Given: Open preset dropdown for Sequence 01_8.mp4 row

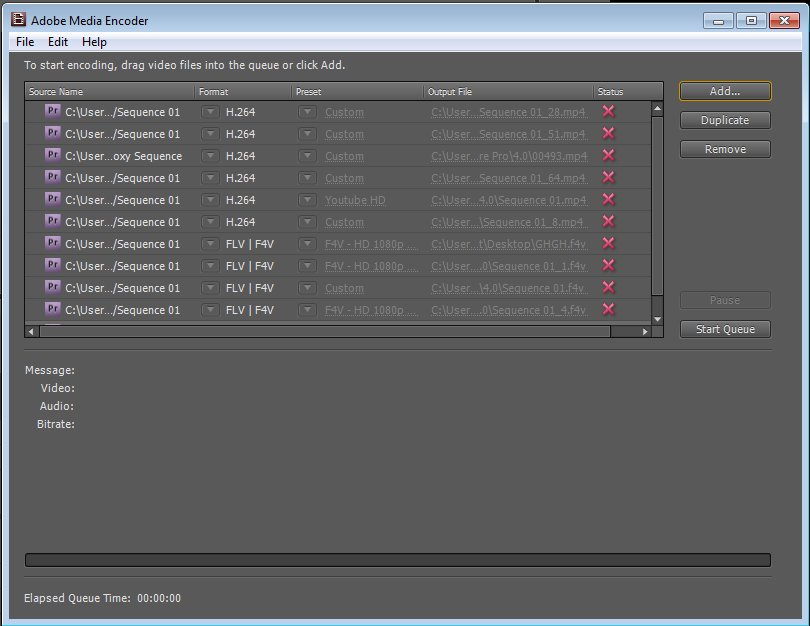Looking at the screenshot, I should point(307,222).
